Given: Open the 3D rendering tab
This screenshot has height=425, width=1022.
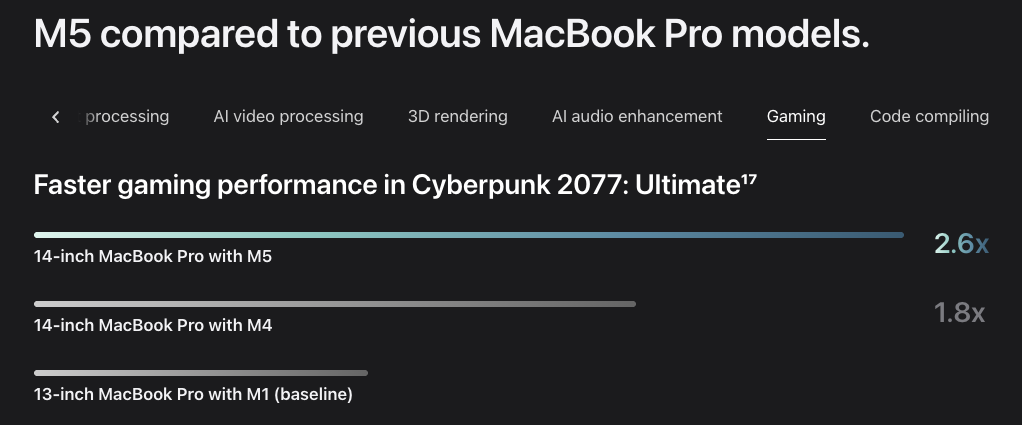Looking at the screenshot, I should coord(457,117).
